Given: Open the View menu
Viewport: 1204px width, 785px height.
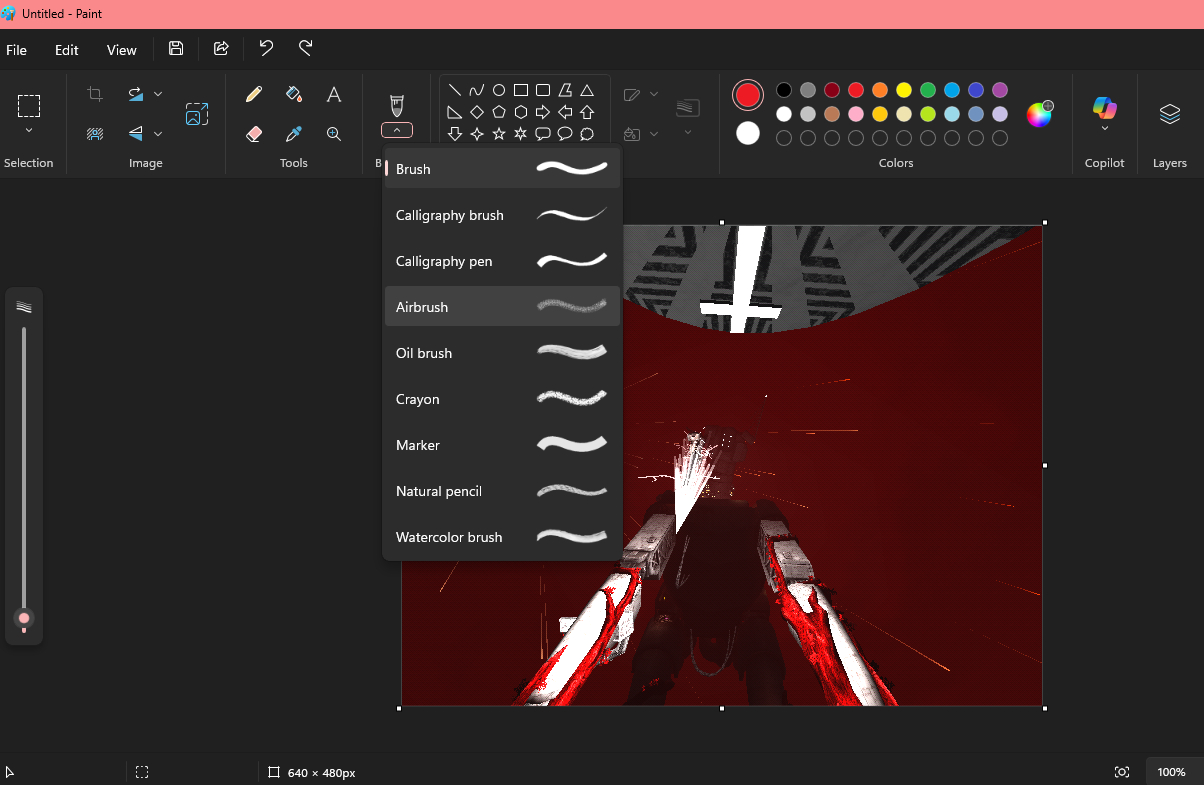Looking at the screenshot, I should coord(122,50).
